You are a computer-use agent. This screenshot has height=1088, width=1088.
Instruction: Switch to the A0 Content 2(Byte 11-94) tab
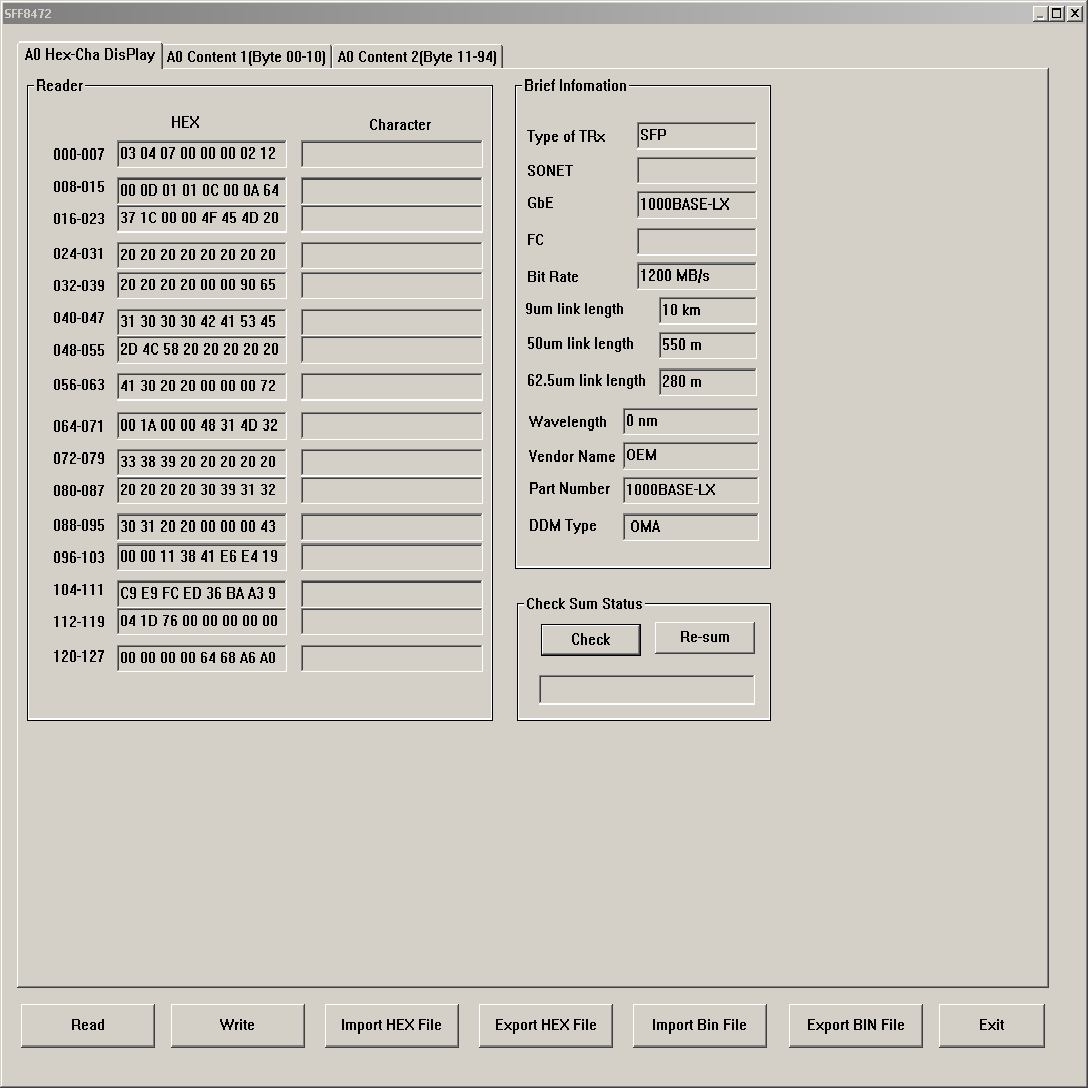(417, 56)
